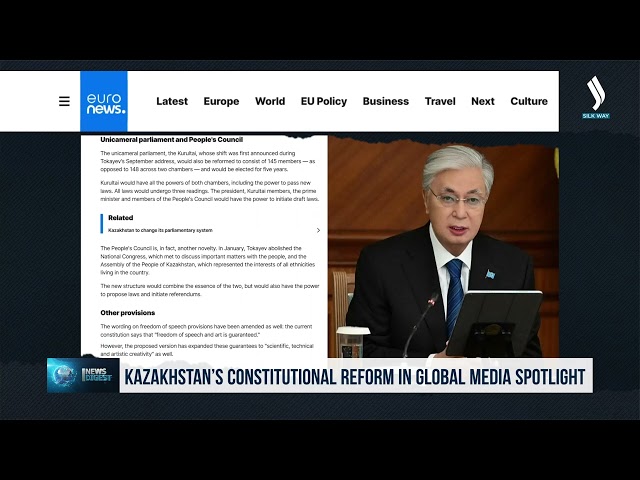Viewport: 640px width, 480px height.
Task: Click the Next nav item
Action: (483, 101)
